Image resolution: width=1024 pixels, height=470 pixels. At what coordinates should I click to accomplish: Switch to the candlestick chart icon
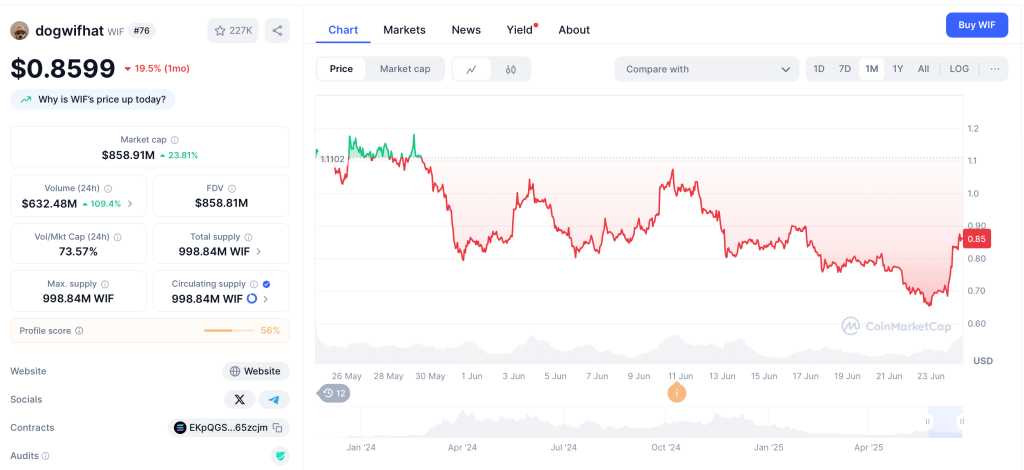coord(511,69)
